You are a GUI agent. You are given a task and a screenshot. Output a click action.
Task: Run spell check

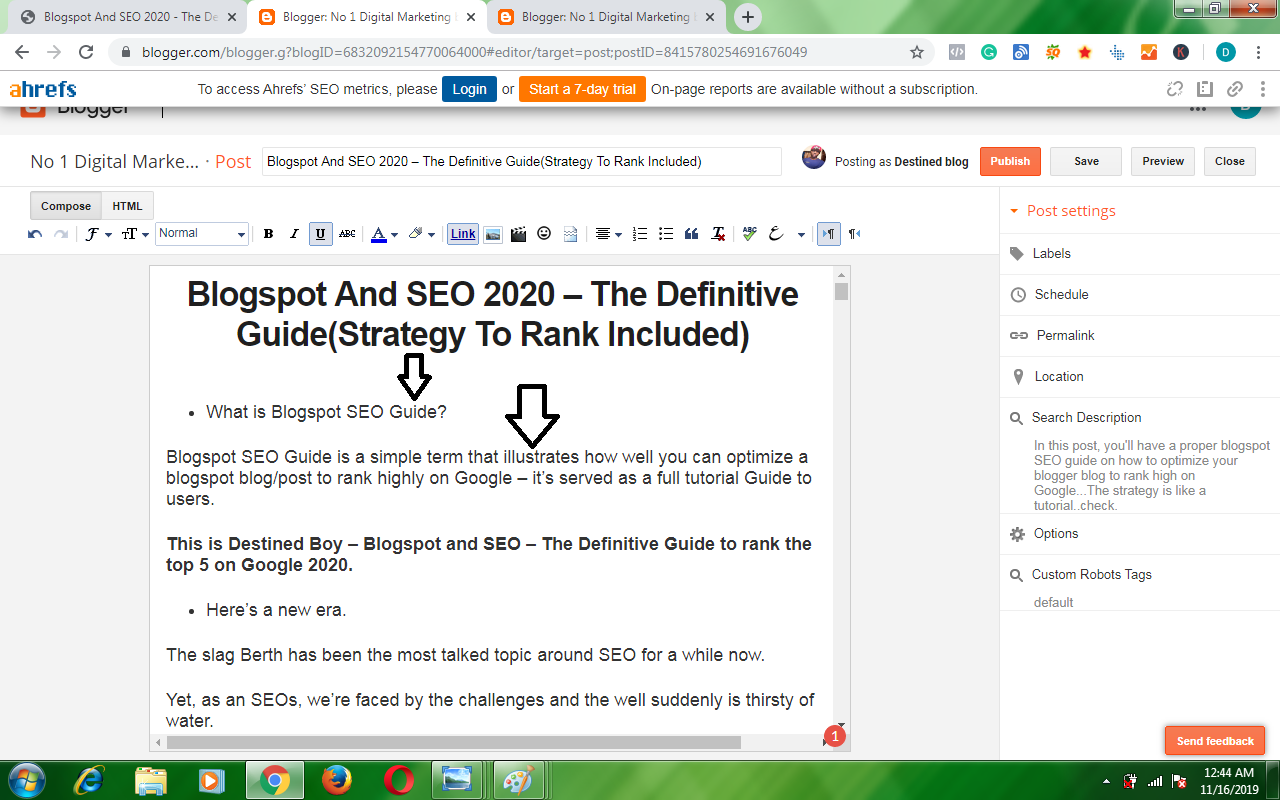point(749,234)
